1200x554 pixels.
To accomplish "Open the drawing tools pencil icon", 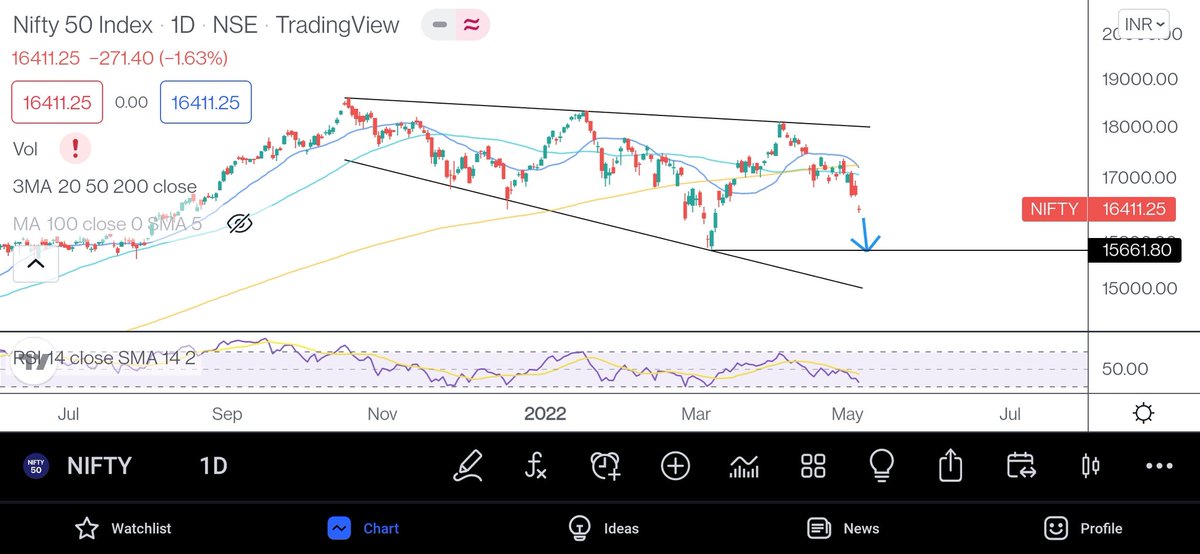I will click(x=467, y=466).
